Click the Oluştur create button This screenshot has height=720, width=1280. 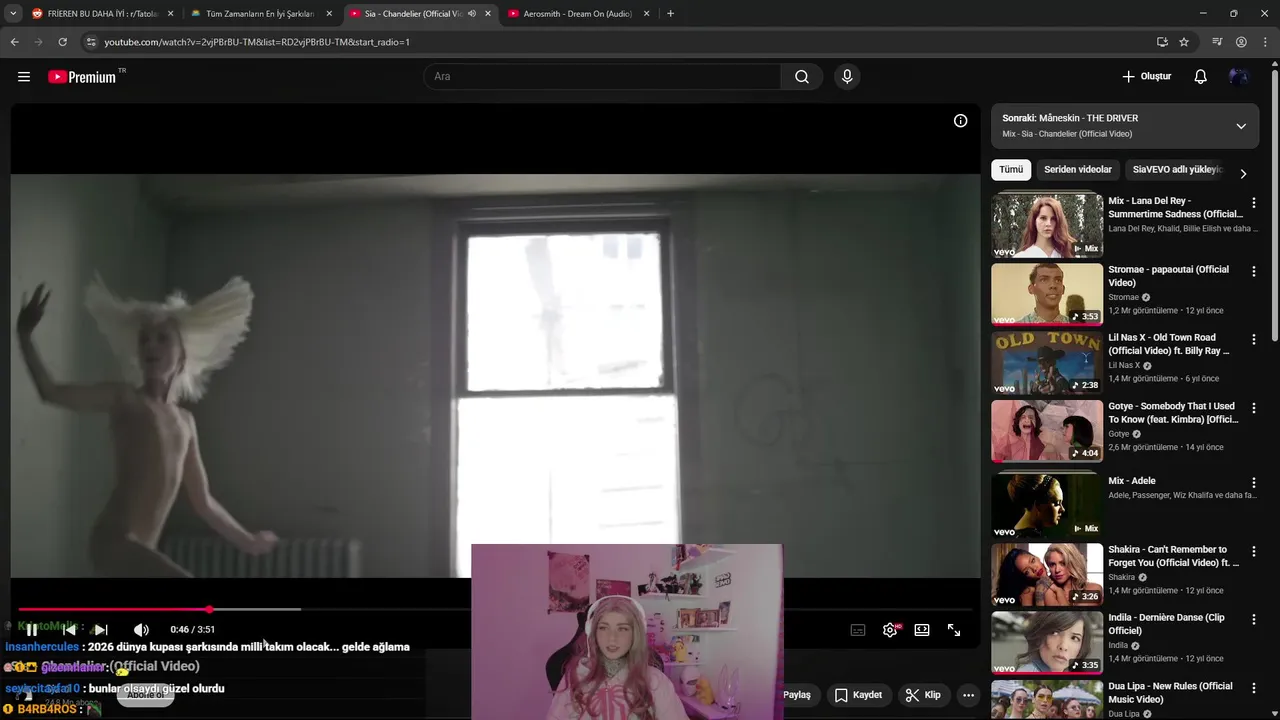[1146, 77]
